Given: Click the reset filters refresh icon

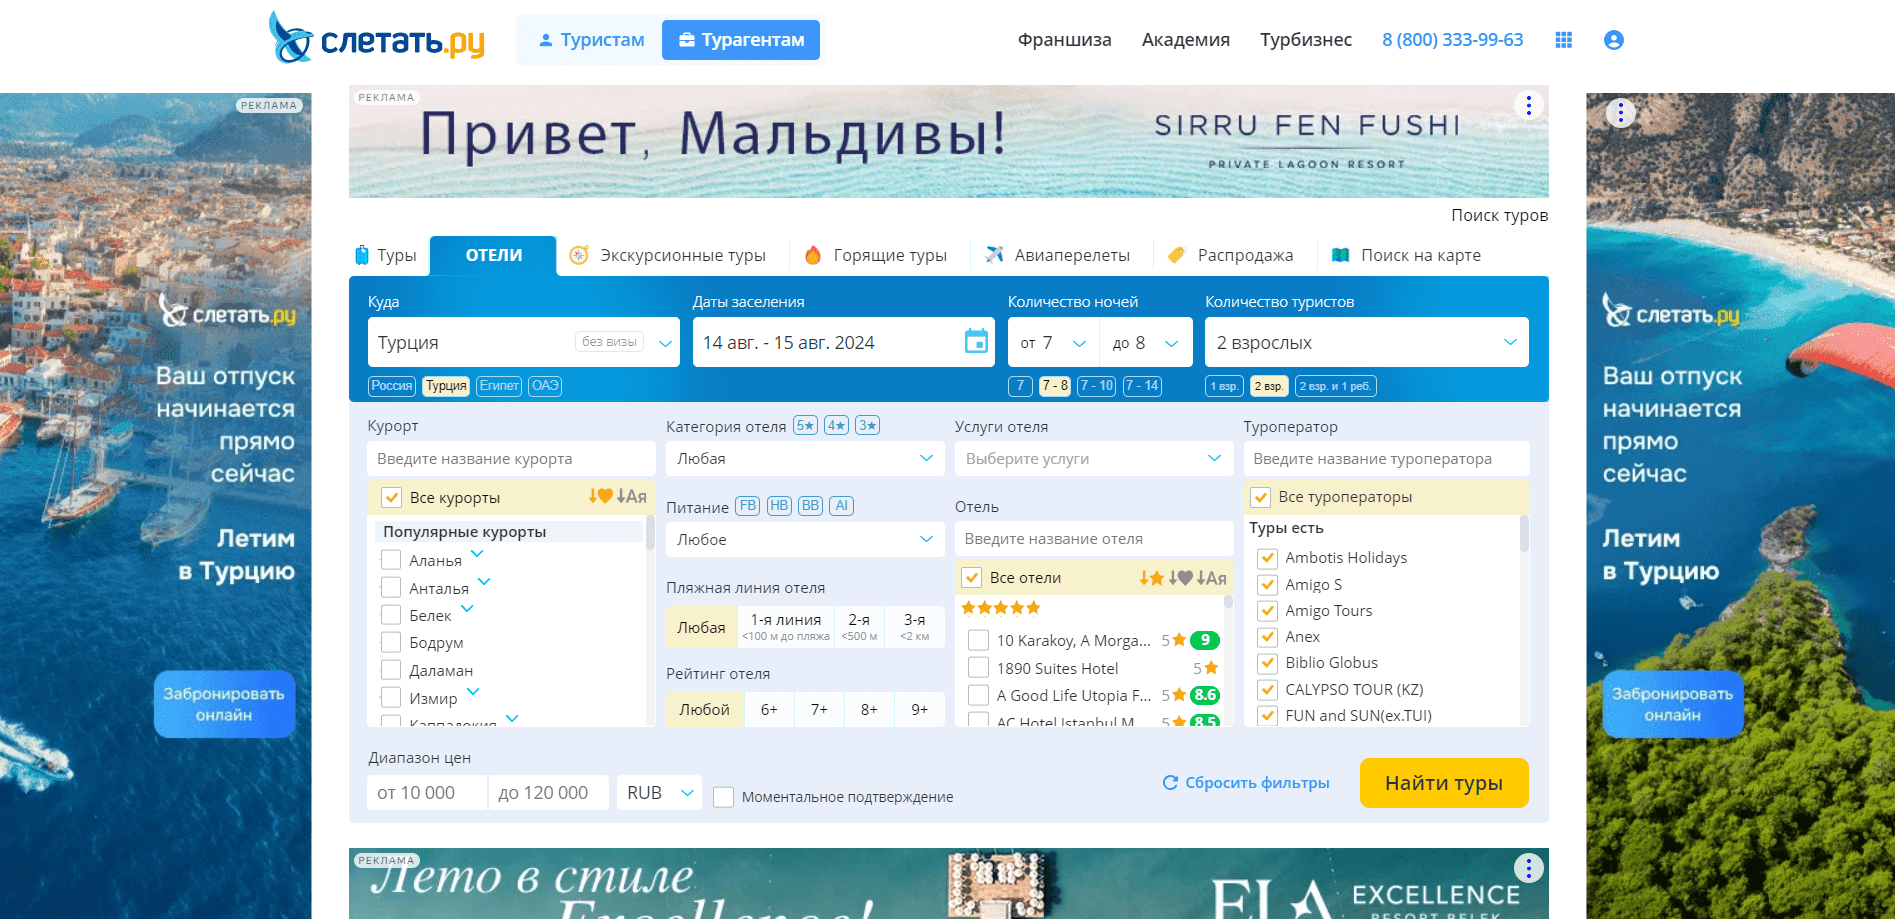Looking at the screenshot, I should click(1170, 782).
